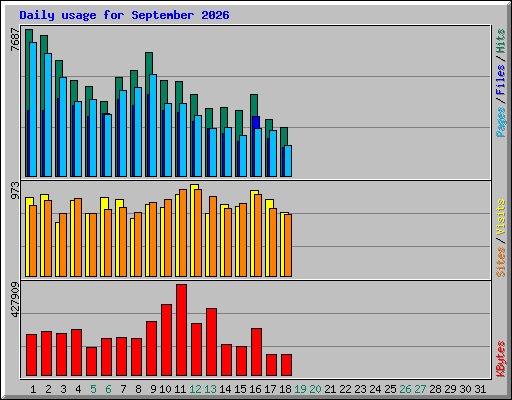This screenshot has height=400, width=512.
Task: Click the 'Daily usage for September 2026' title
Action: coord(124,15)
